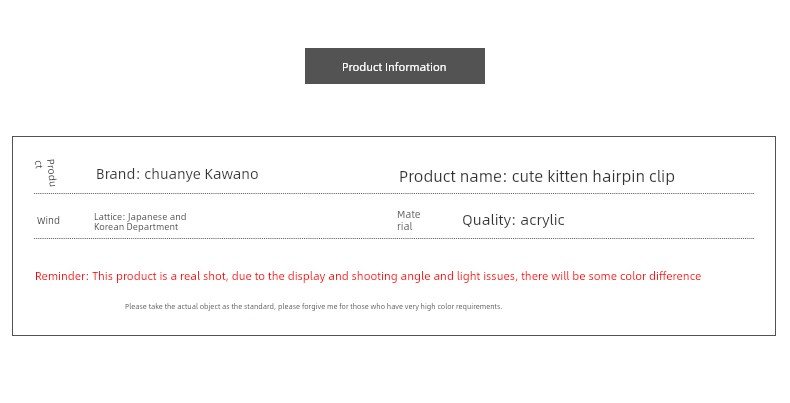Select the word acrylic

click(542, 220)
